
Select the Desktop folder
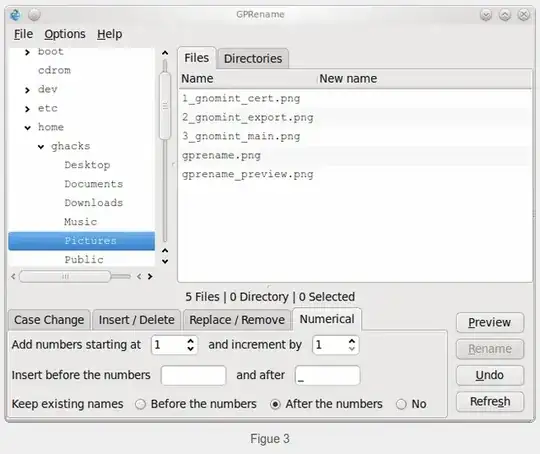(87, 165)
